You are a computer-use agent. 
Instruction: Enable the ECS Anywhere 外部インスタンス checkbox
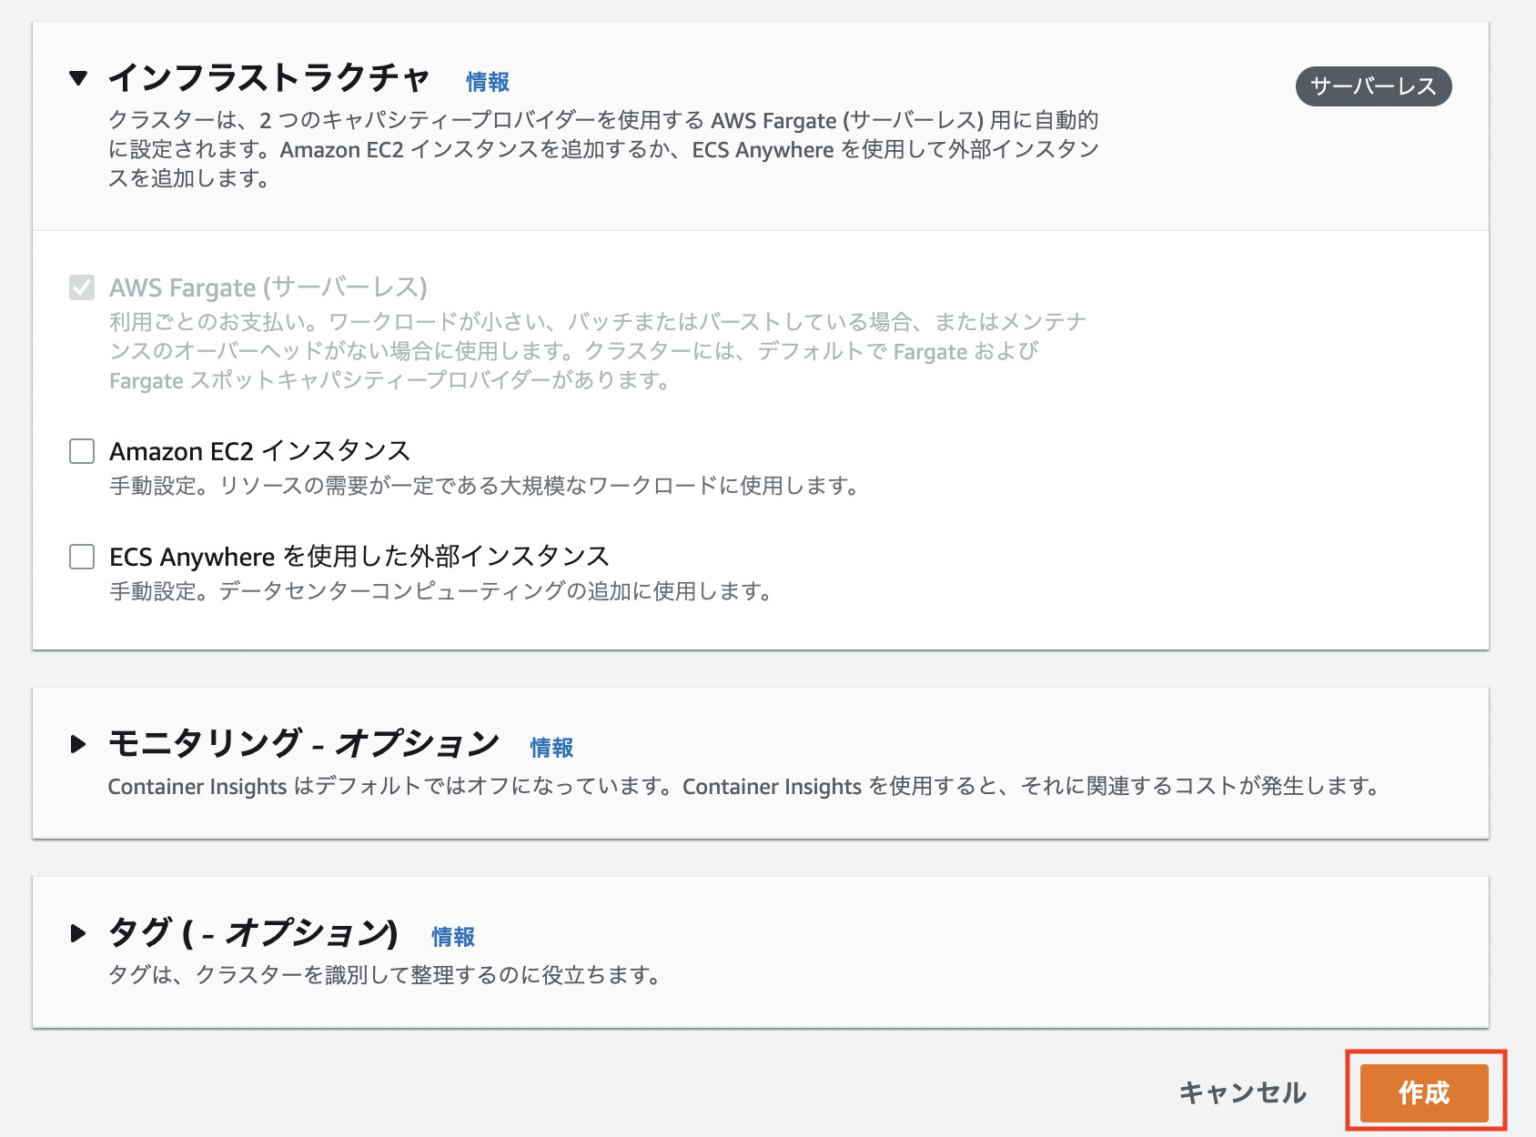[x=81, y=557]
